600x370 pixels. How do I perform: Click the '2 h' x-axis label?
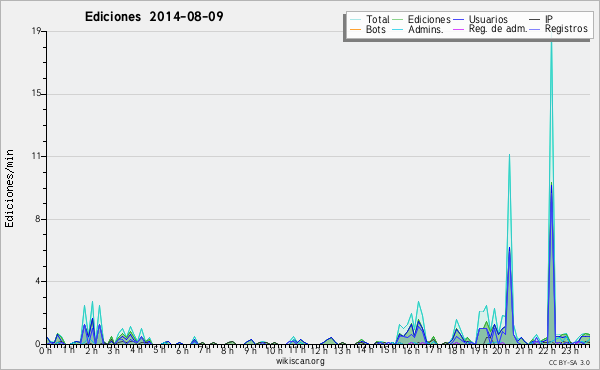coord(91,350)
